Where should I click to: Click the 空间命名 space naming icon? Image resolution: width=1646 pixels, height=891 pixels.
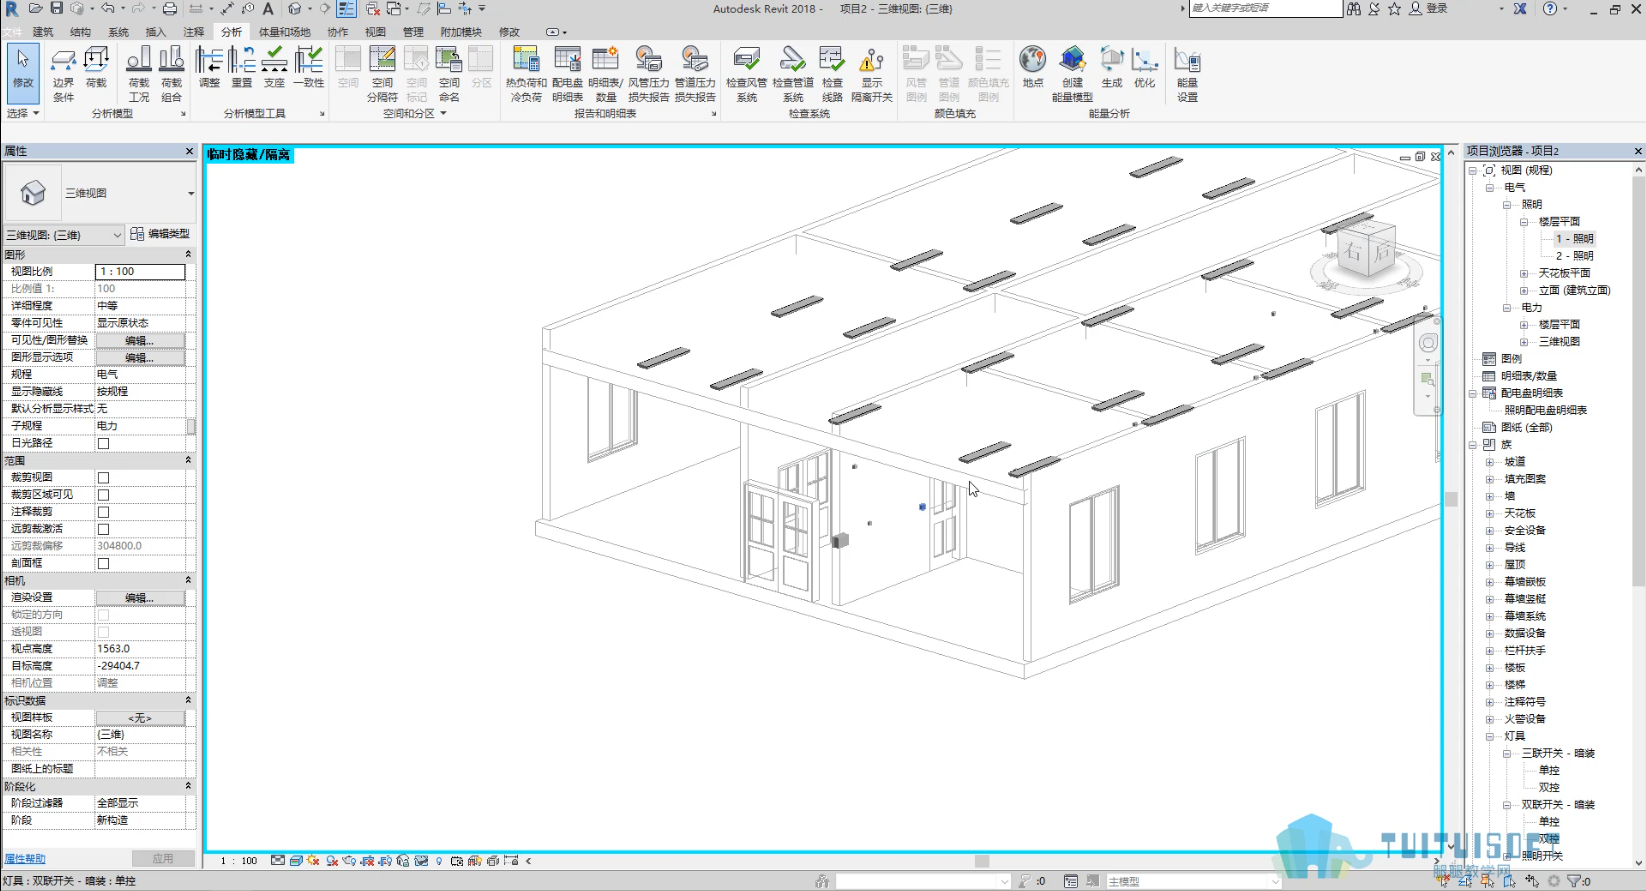pos(449,73)
